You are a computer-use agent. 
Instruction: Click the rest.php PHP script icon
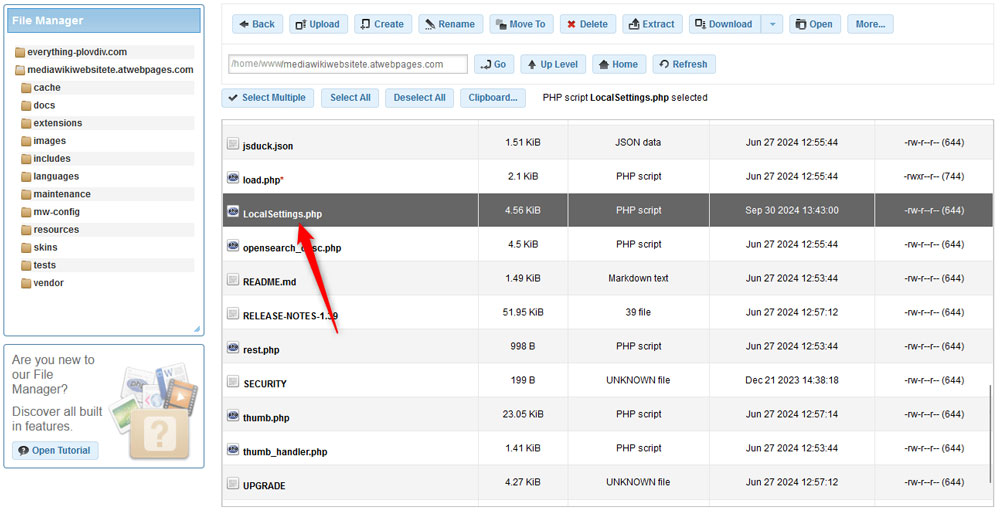click(233, 347)
